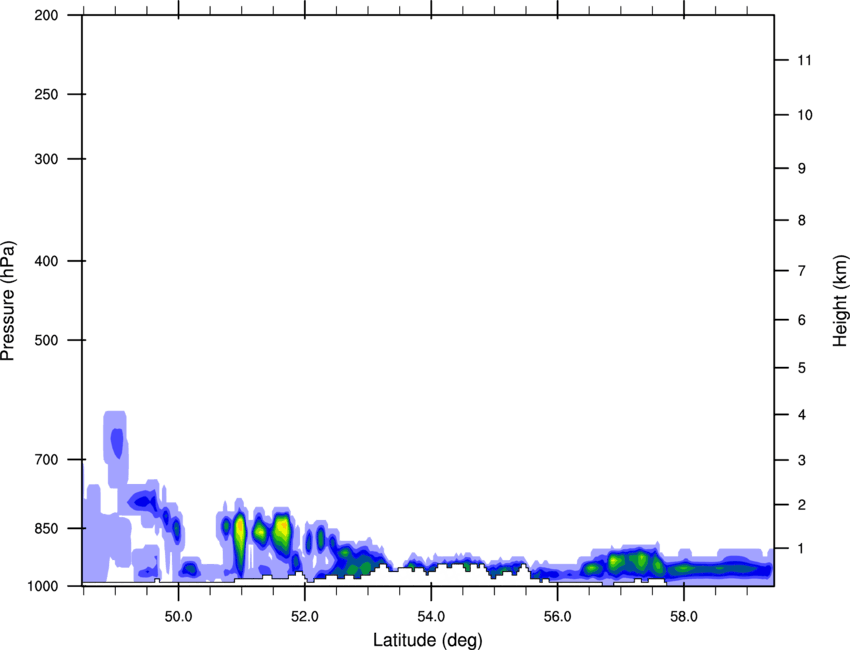Pick the 7 km height label
The height and width of the screenshot is (650, 850).
coord(801,271)
